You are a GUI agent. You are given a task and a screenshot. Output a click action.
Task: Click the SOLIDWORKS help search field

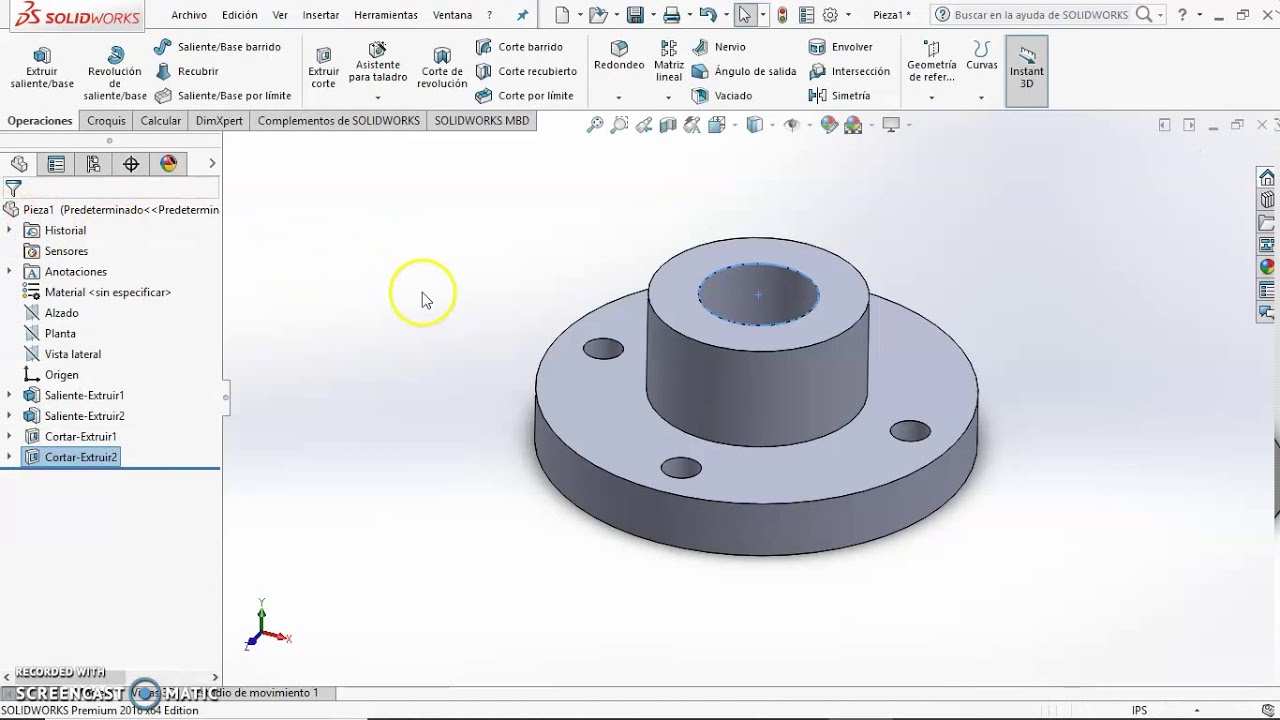coord(1040,15)
